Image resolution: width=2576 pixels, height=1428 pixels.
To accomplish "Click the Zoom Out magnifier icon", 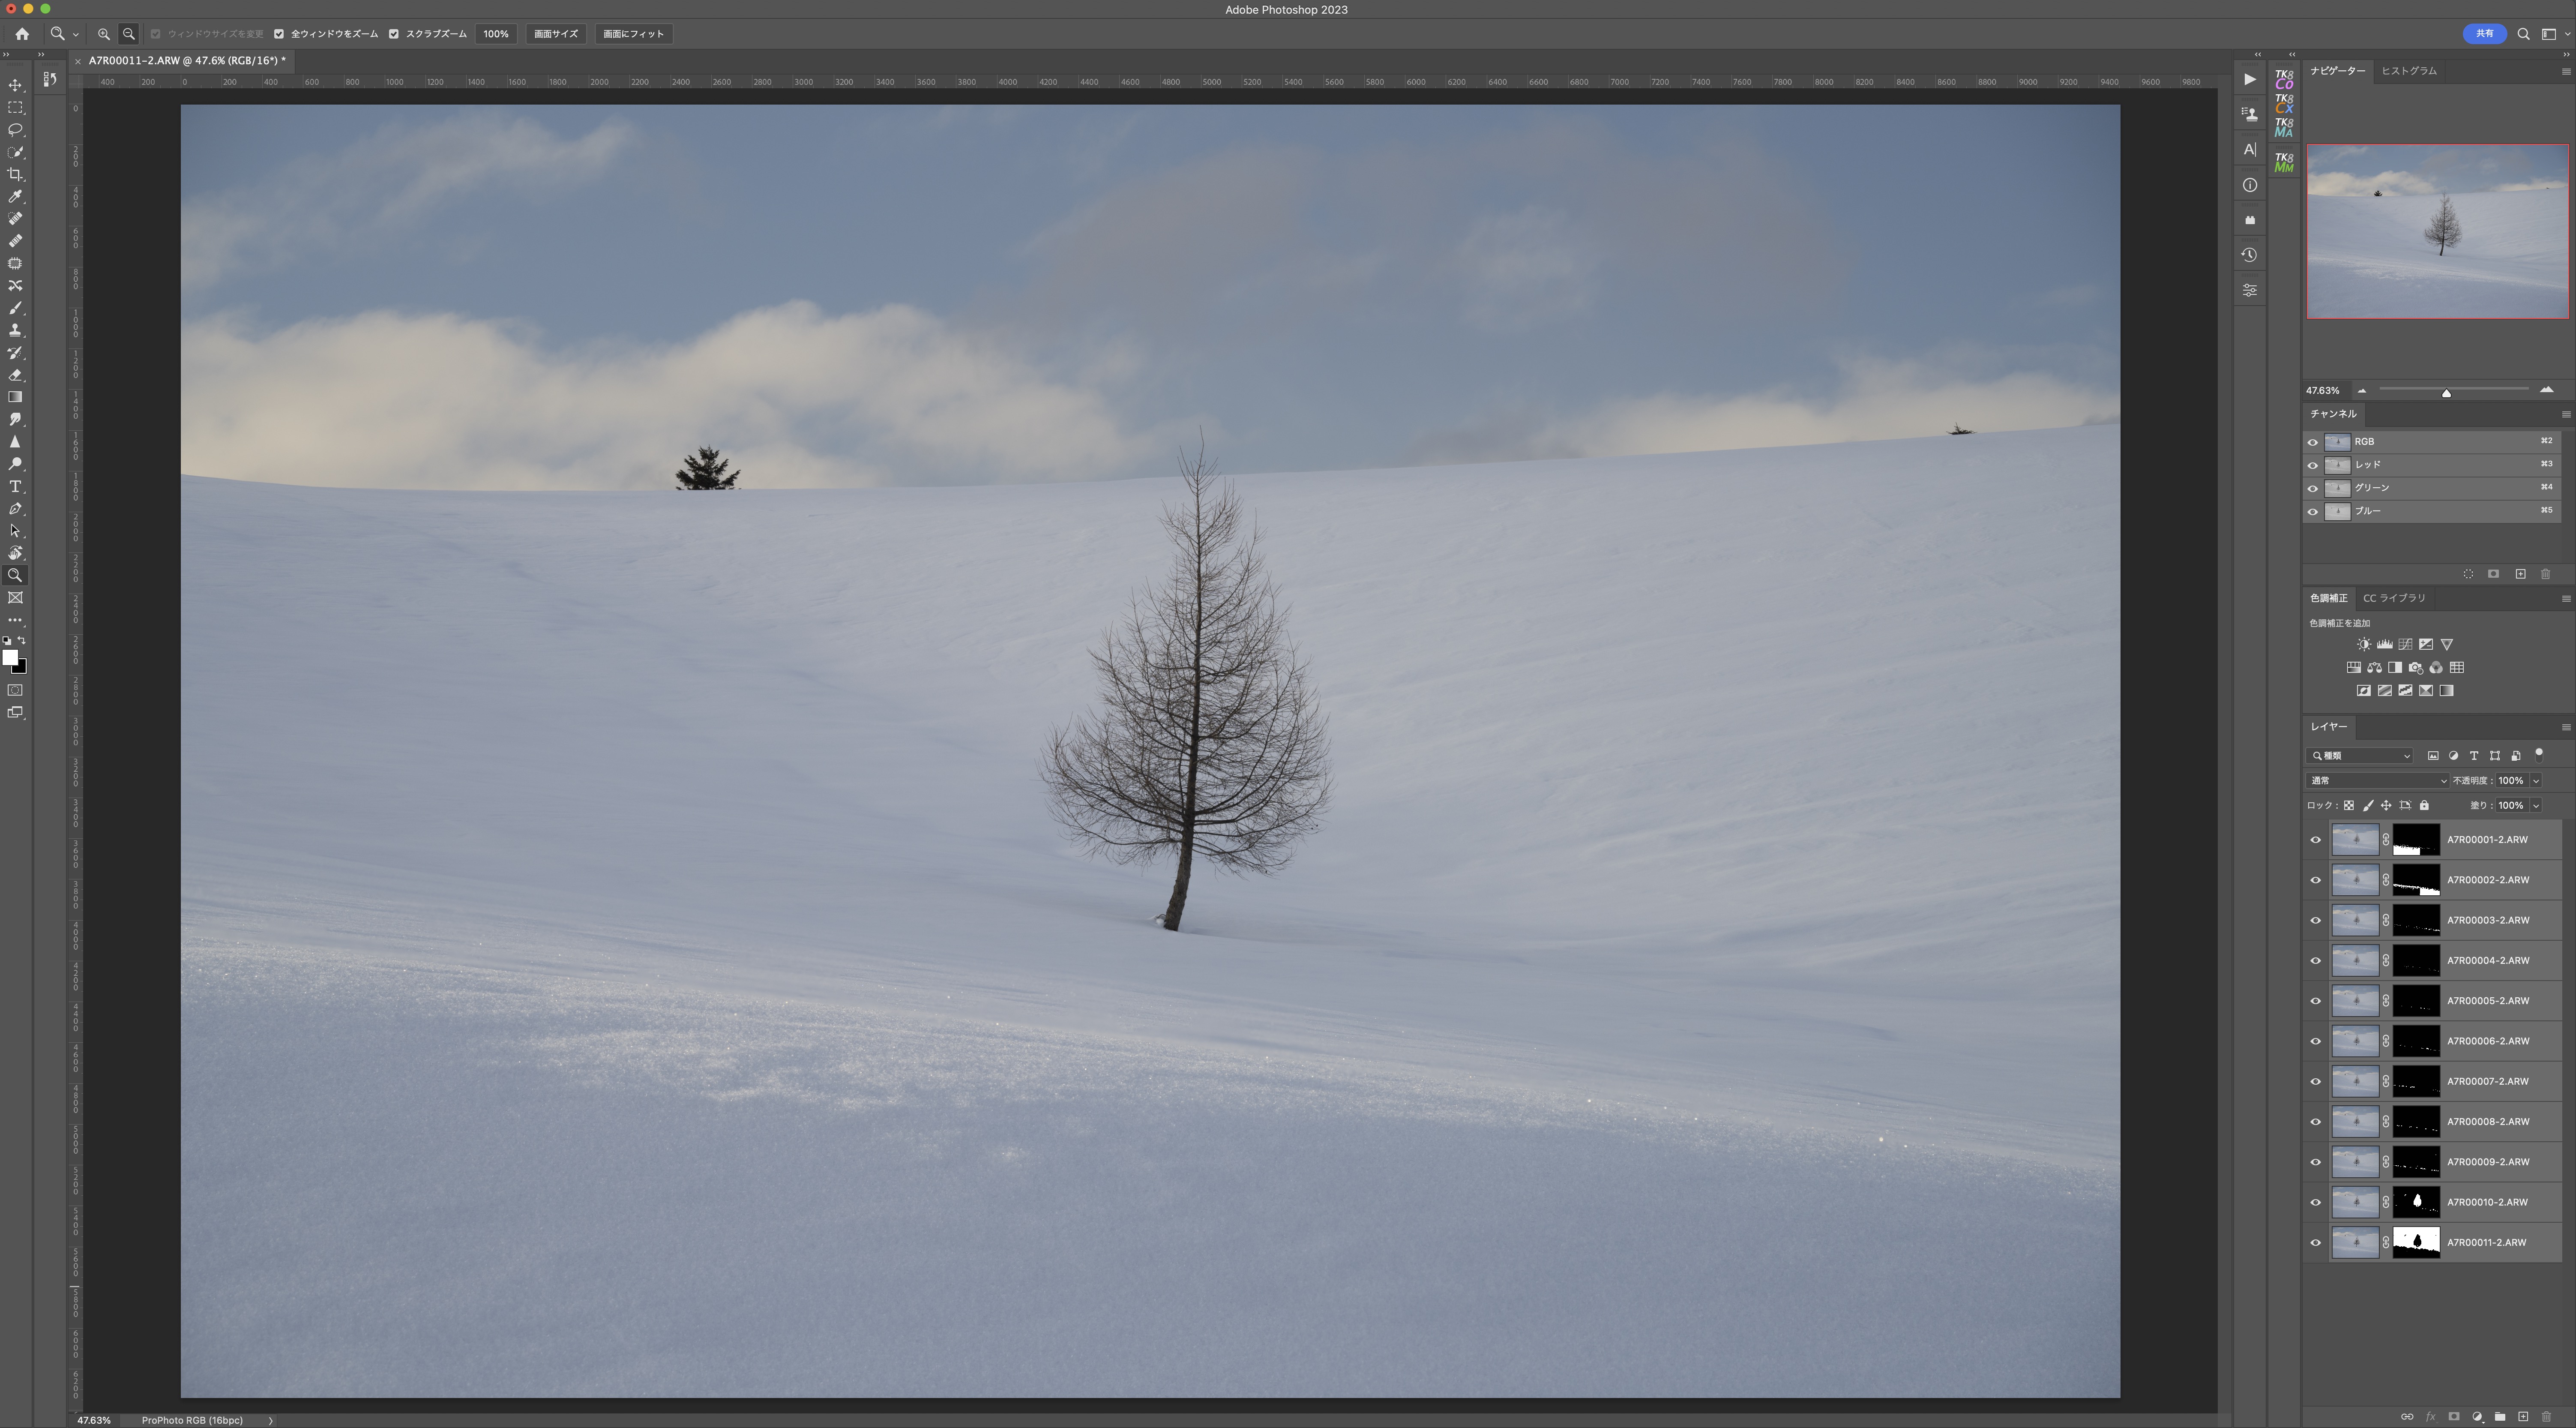I will [129, 34].
